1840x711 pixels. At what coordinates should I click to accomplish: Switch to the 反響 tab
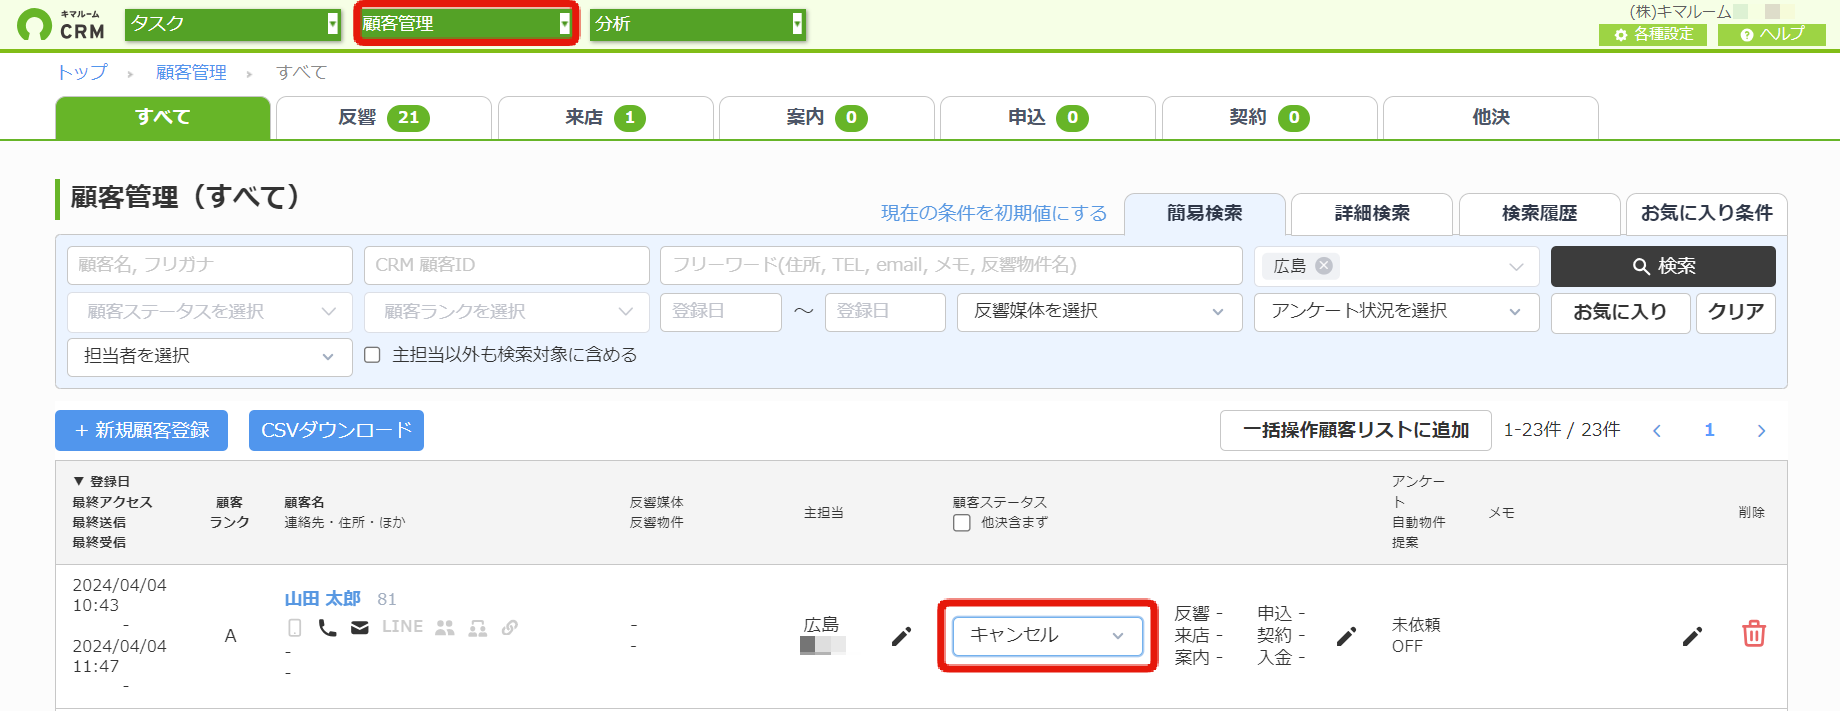pos(383,118)
